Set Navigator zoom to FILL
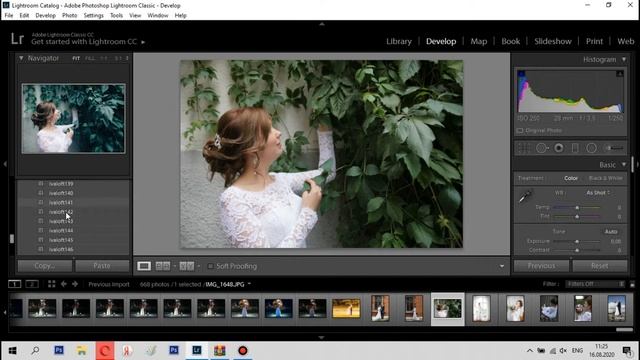640x360 pixels. click(90, 58)
